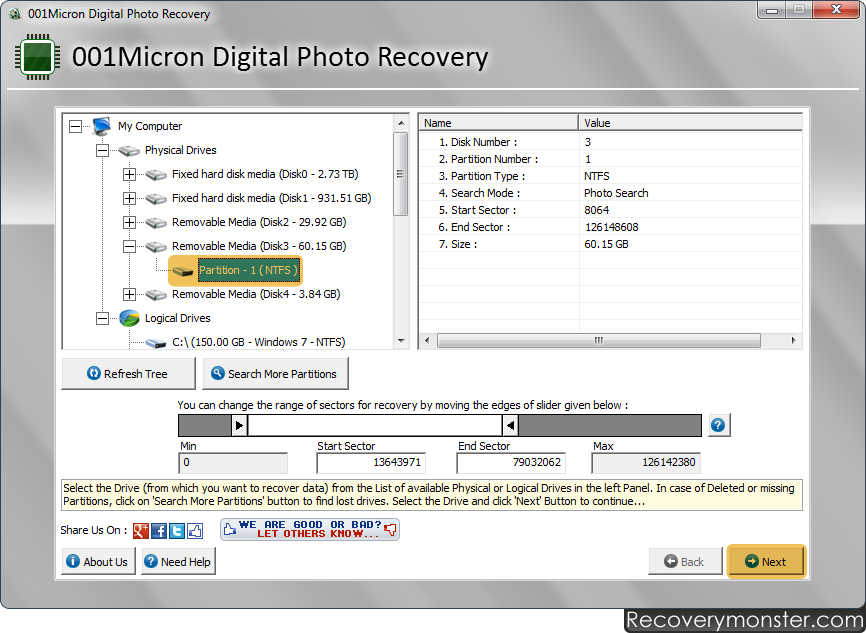Select Partition - 1 (NTFS) tree item
This screenshot has height=633, width=866.
[x=249, y=270]
